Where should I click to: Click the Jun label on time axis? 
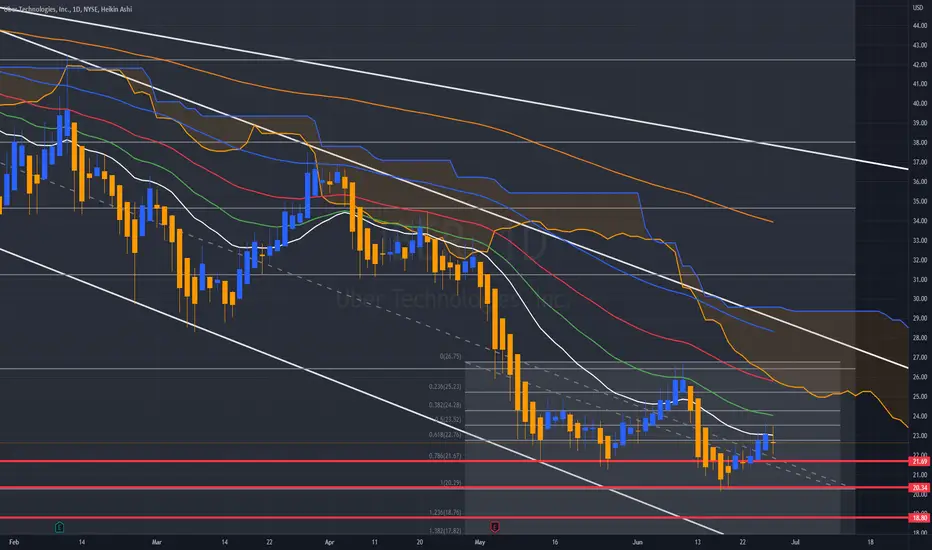click(638, 542)
